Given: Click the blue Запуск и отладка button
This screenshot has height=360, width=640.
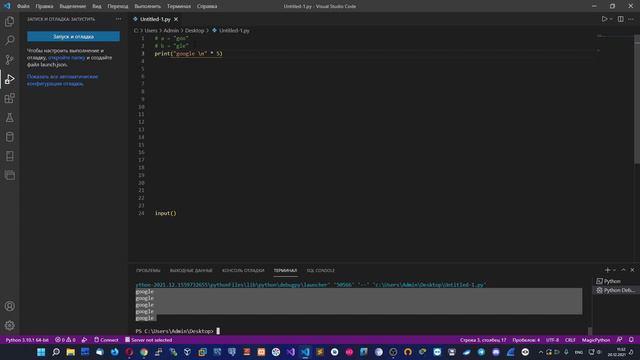Looking at the screenshot, I should 73,37.
